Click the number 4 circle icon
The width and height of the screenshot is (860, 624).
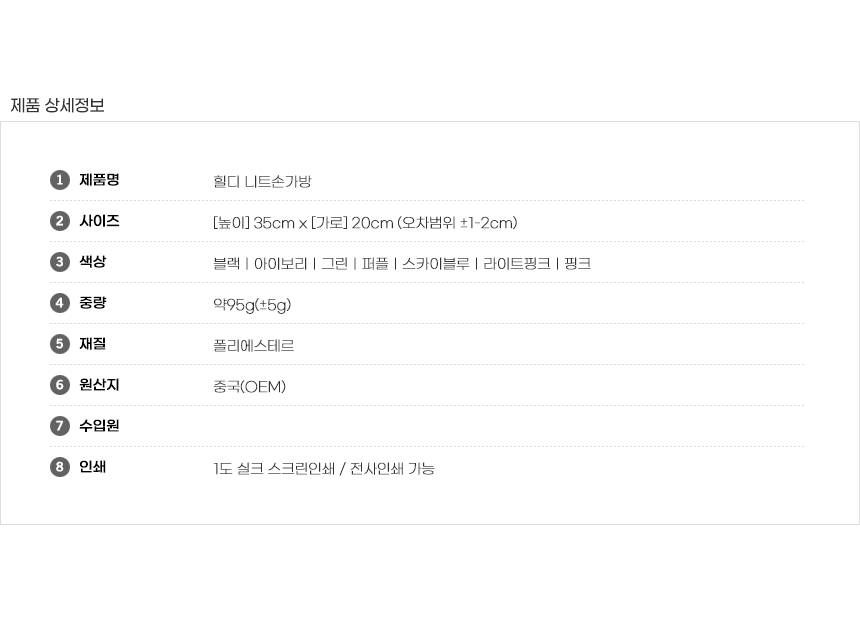59,303
